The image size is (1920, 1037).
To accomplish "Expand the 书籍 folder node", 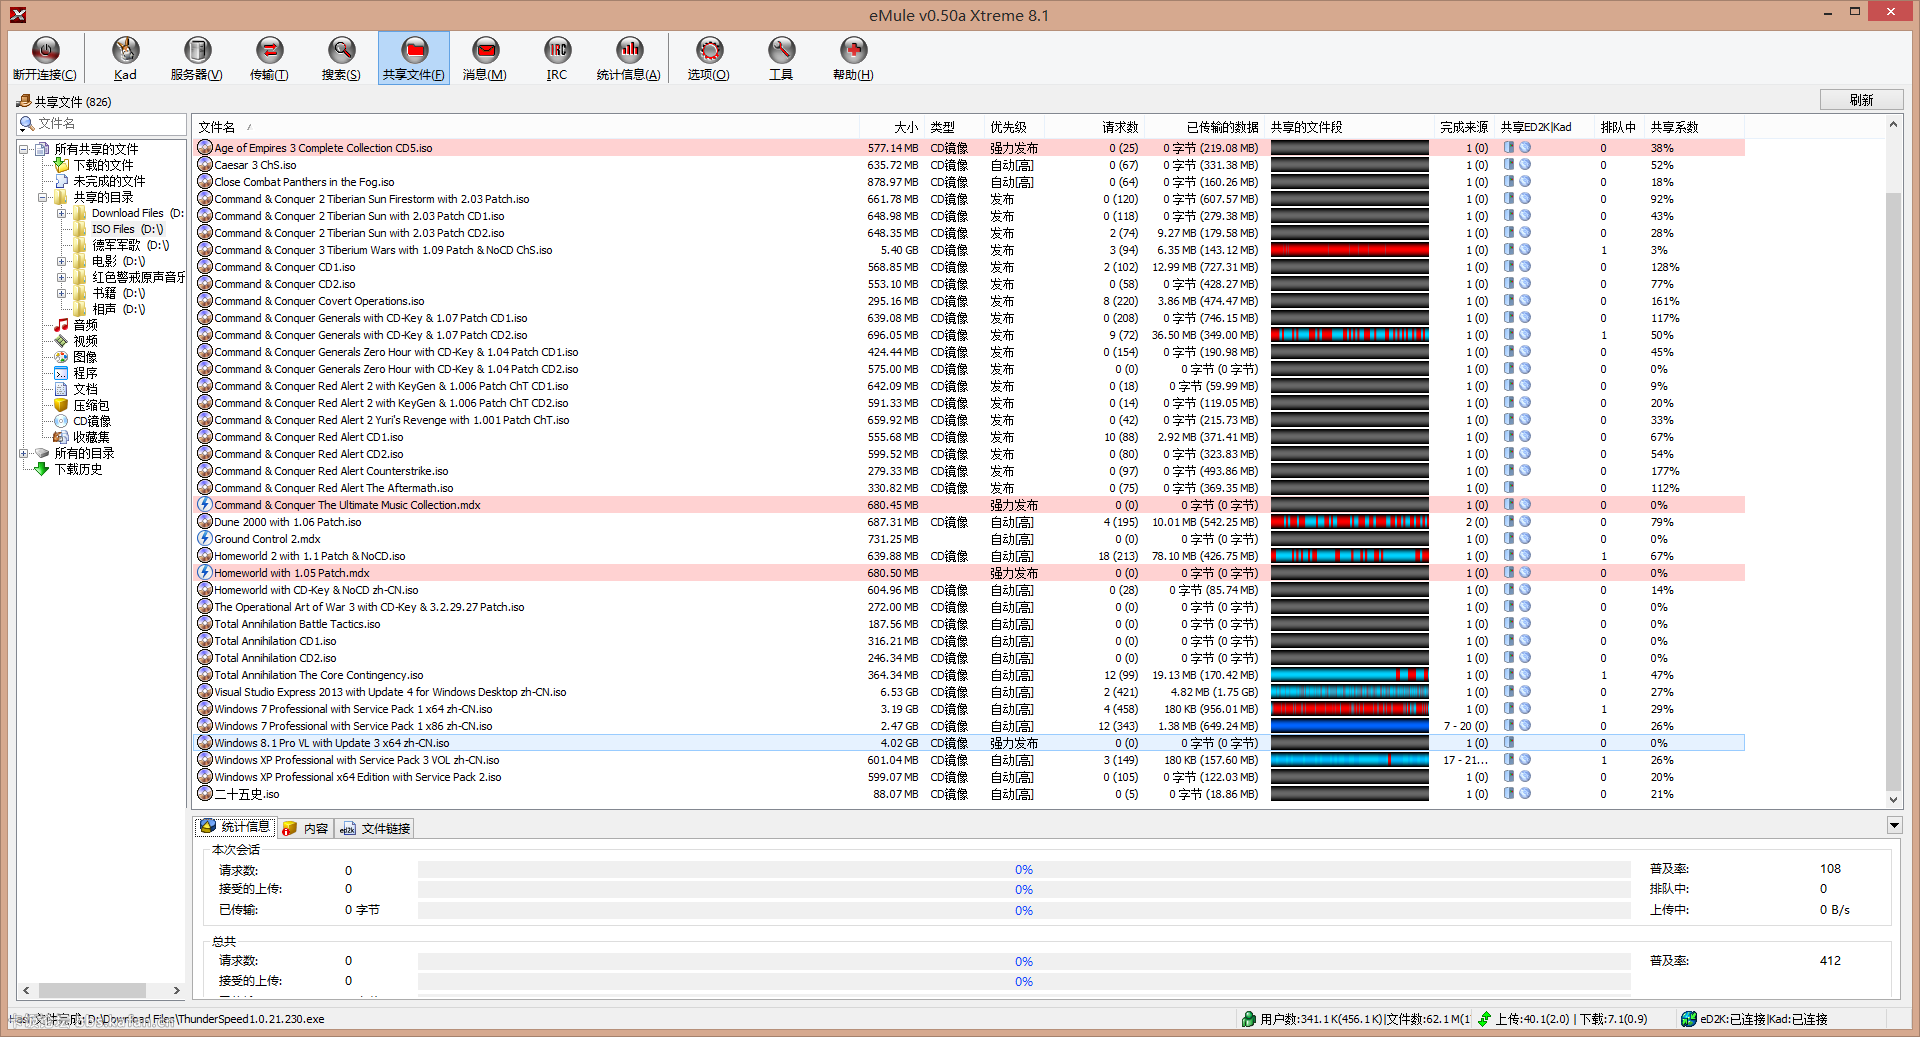I will point(62,293).
